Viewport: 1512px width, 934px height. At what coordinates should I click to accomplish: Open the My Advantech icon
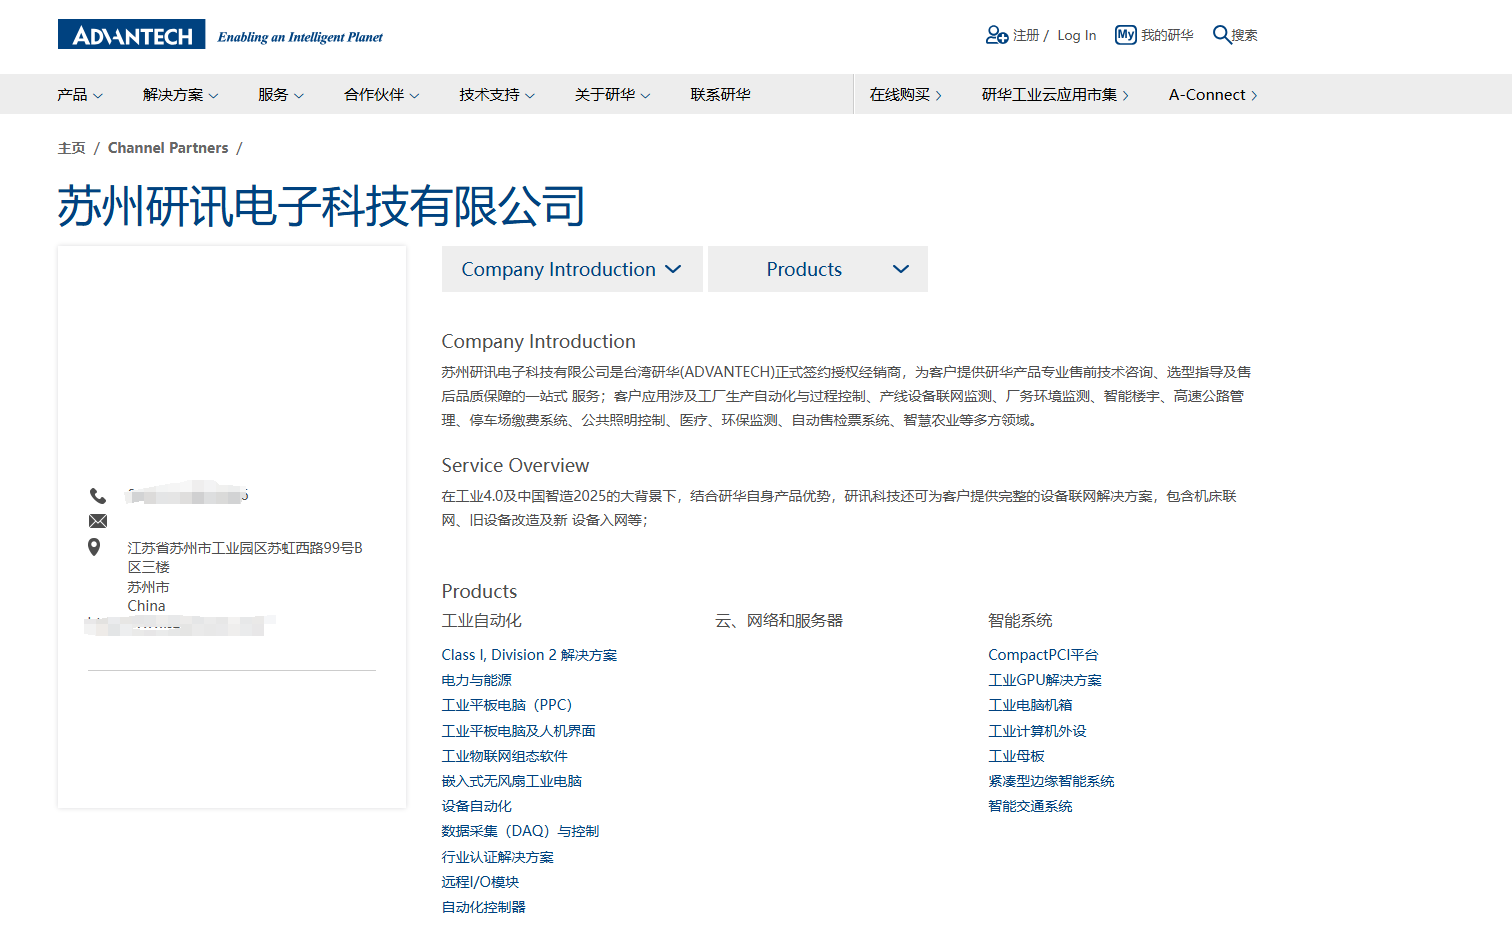click(x=1126, y=35)
